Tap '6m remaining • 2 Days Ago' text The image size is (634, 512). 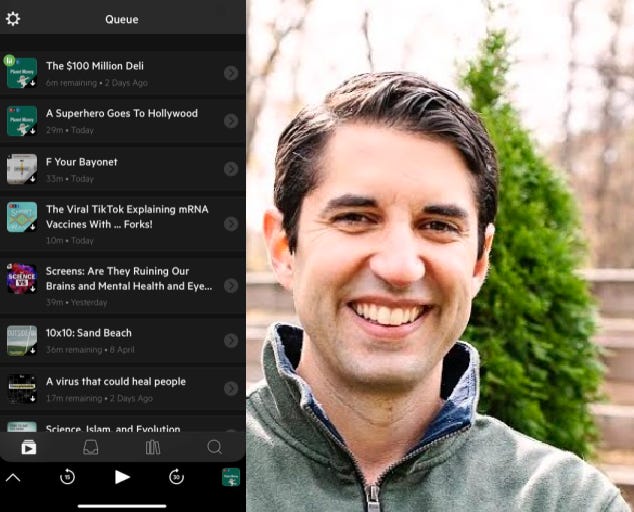97,83
